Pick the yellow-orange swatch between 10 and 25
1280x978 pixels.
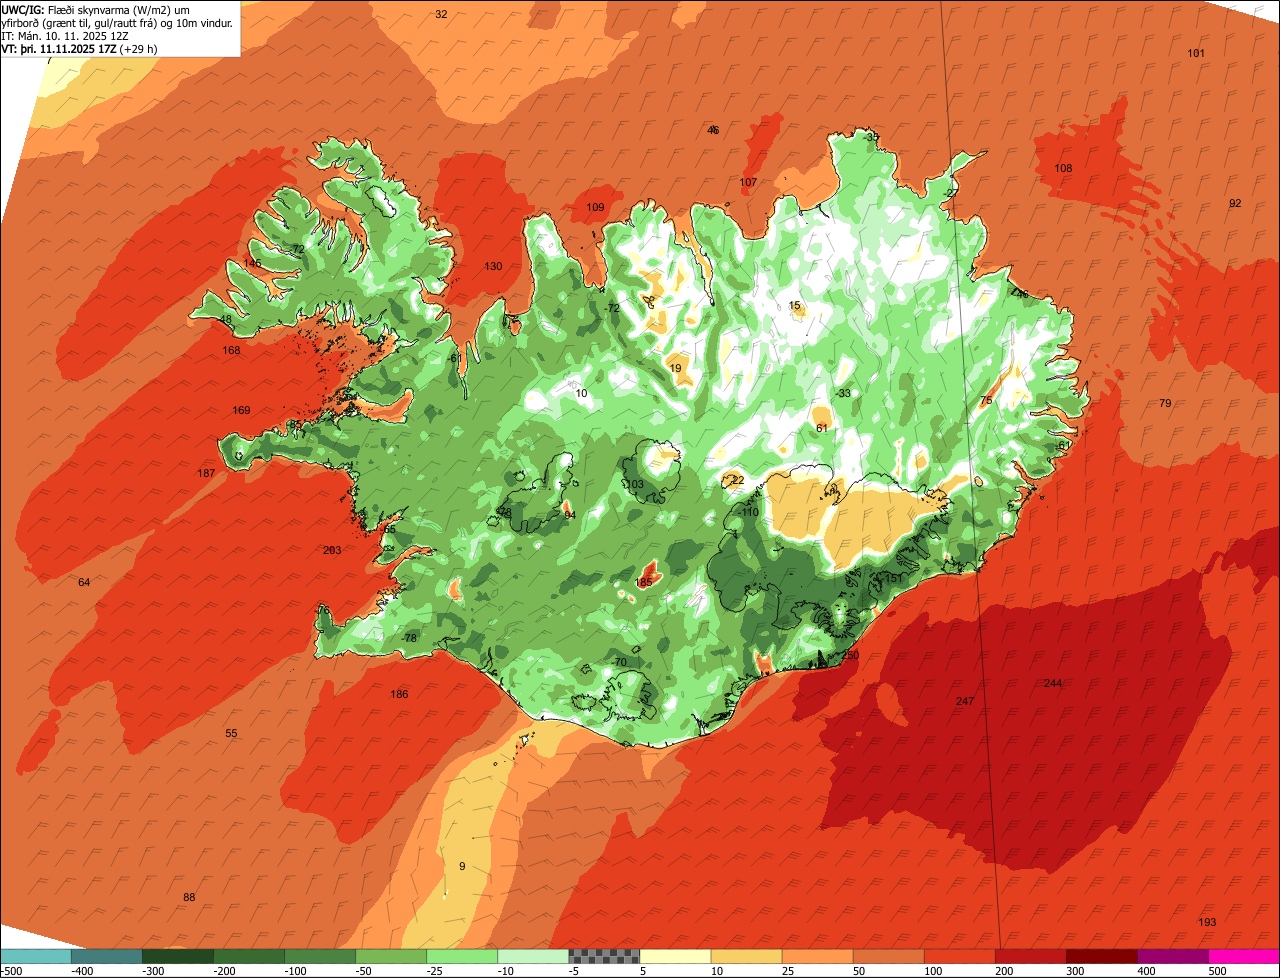coord(746,956)
